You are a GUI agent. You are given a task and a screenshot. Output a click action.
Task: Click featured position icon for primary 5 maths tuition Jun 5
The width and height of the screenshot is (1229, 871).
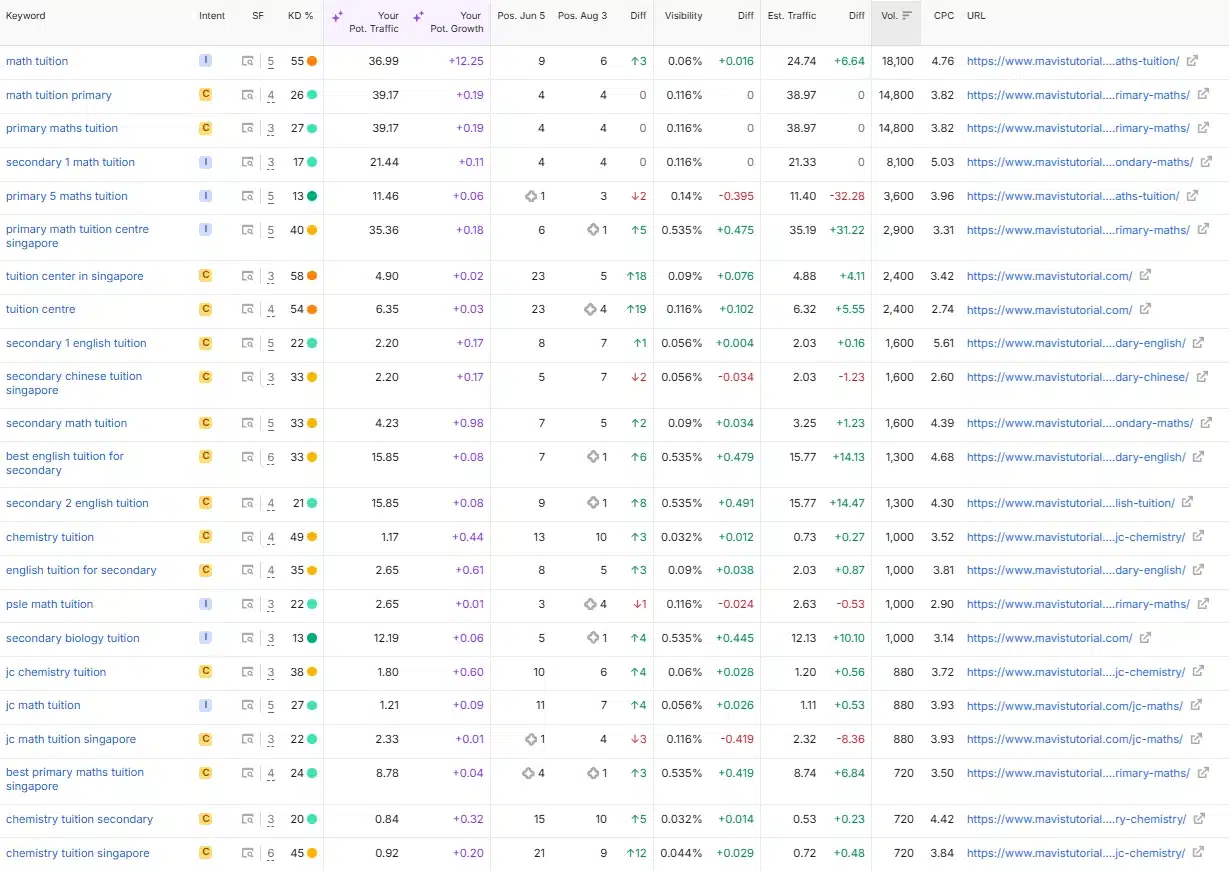pyautogui.click(x=531, y=196)
